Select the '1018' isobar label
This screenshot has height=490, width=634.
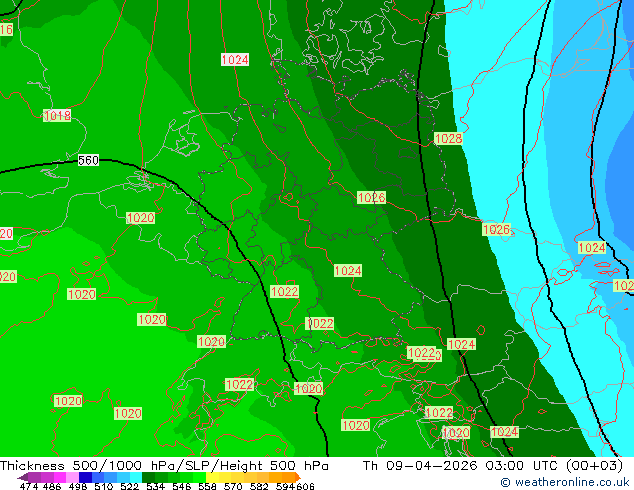tap(57, 116)
